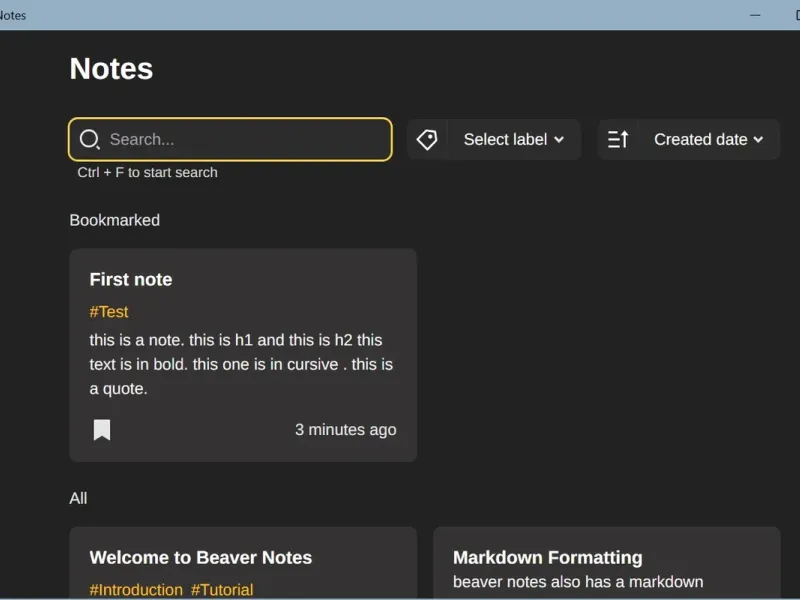Click the magnifier icon in search bar

point(89,140)
